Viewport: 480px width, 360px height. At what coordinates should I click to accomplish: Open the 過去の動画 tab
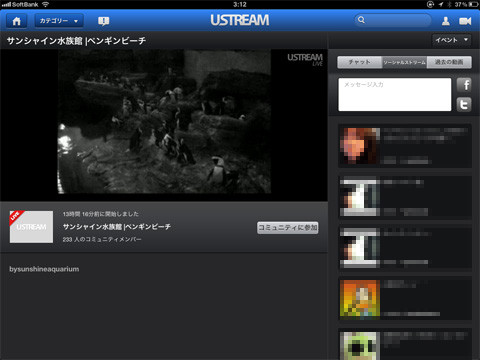click(x=449, y=62)
